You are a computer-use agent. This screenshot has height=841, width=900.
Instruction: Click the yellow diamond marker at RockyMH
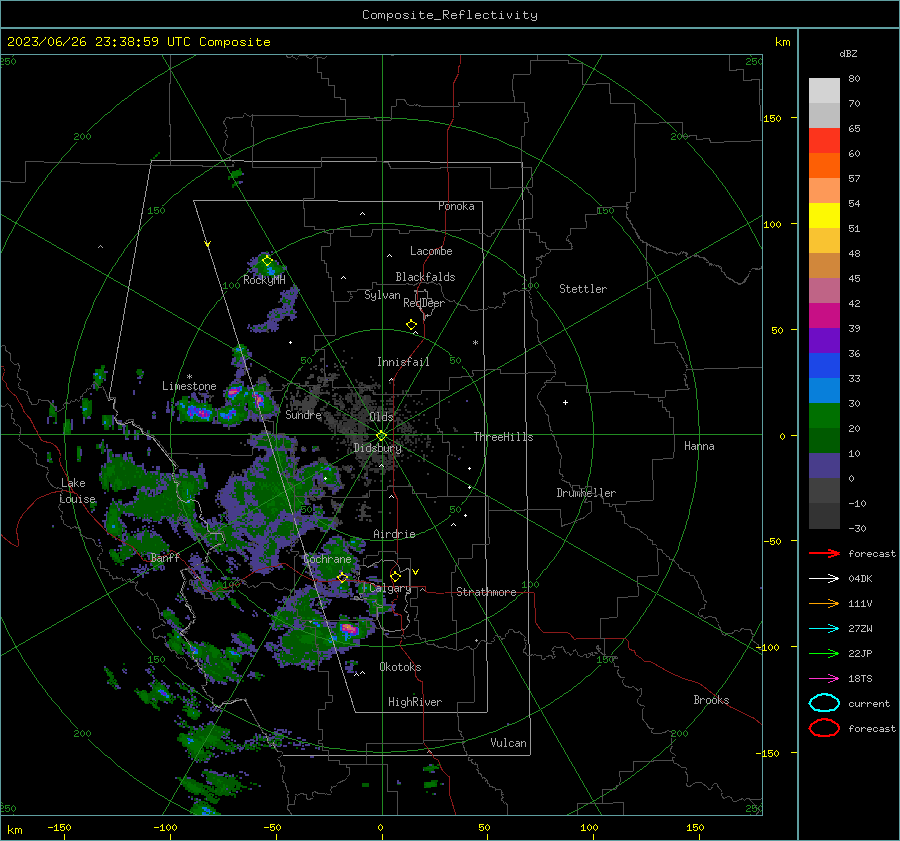(x=267, y=261)
